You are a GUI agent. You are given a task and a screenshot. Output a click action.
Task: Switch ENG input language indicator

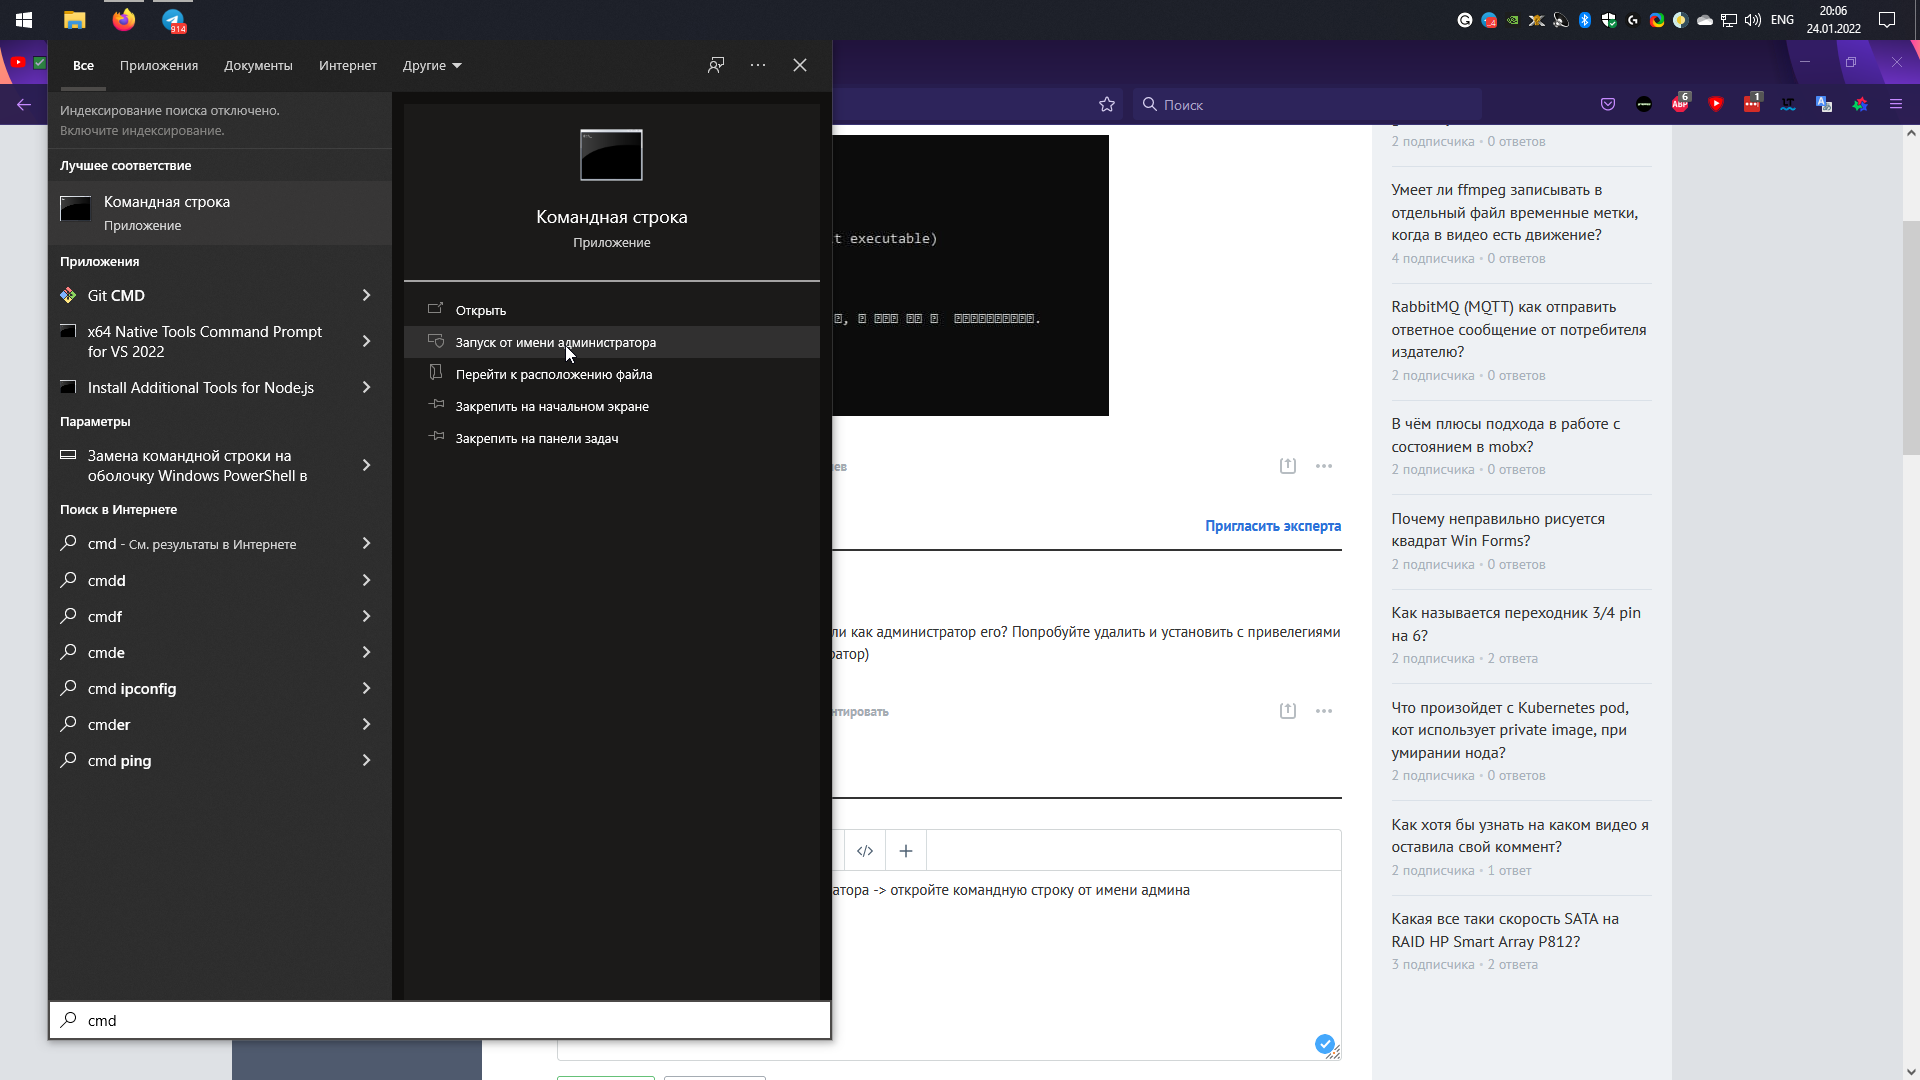click(x=1782, y=19)
